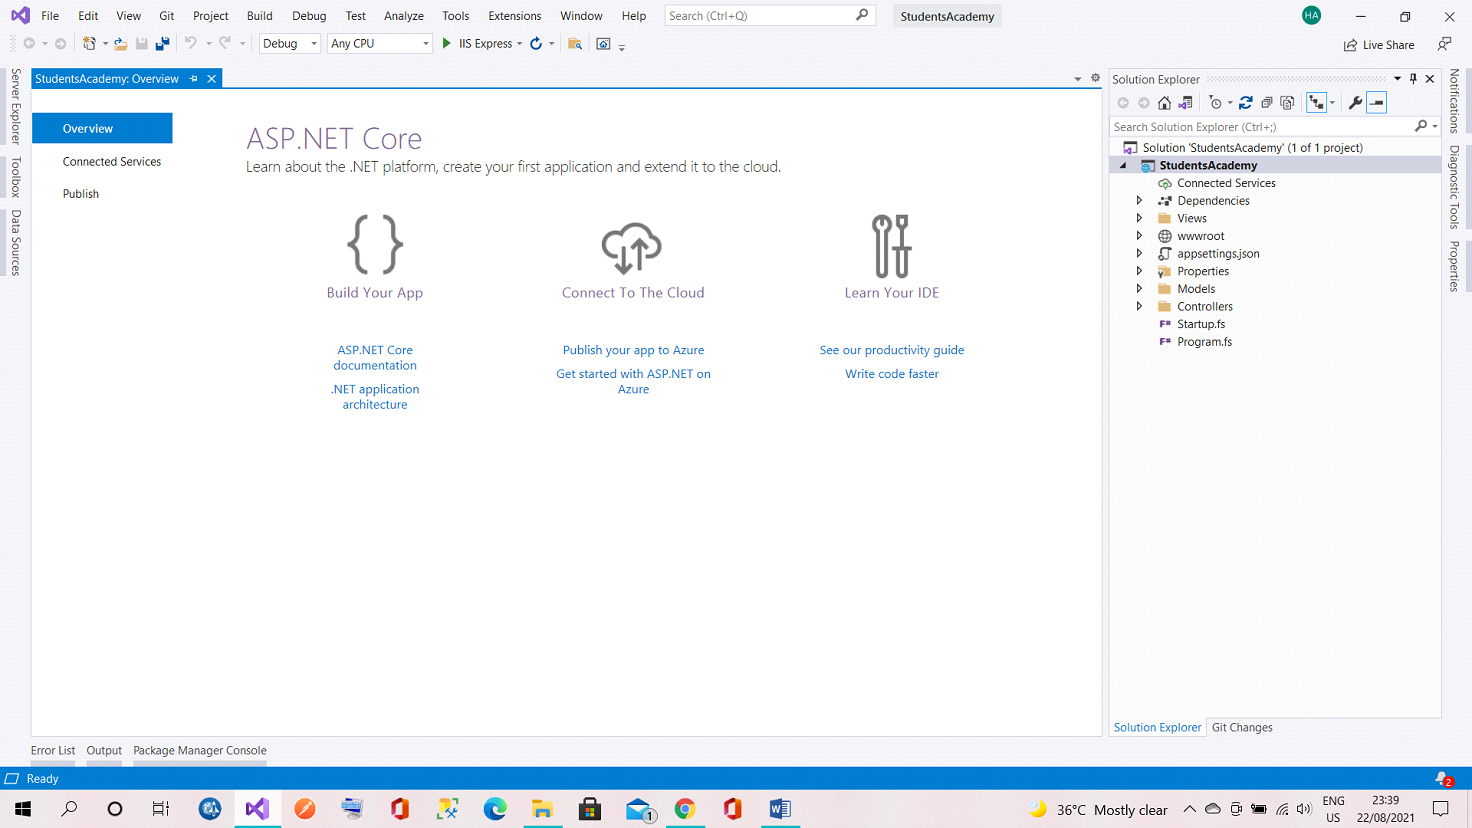Viewport: 1472px width, 828px height.
Task: Expand the Dependencies node
Action: pyautogui.click(x=1139, y=201)
